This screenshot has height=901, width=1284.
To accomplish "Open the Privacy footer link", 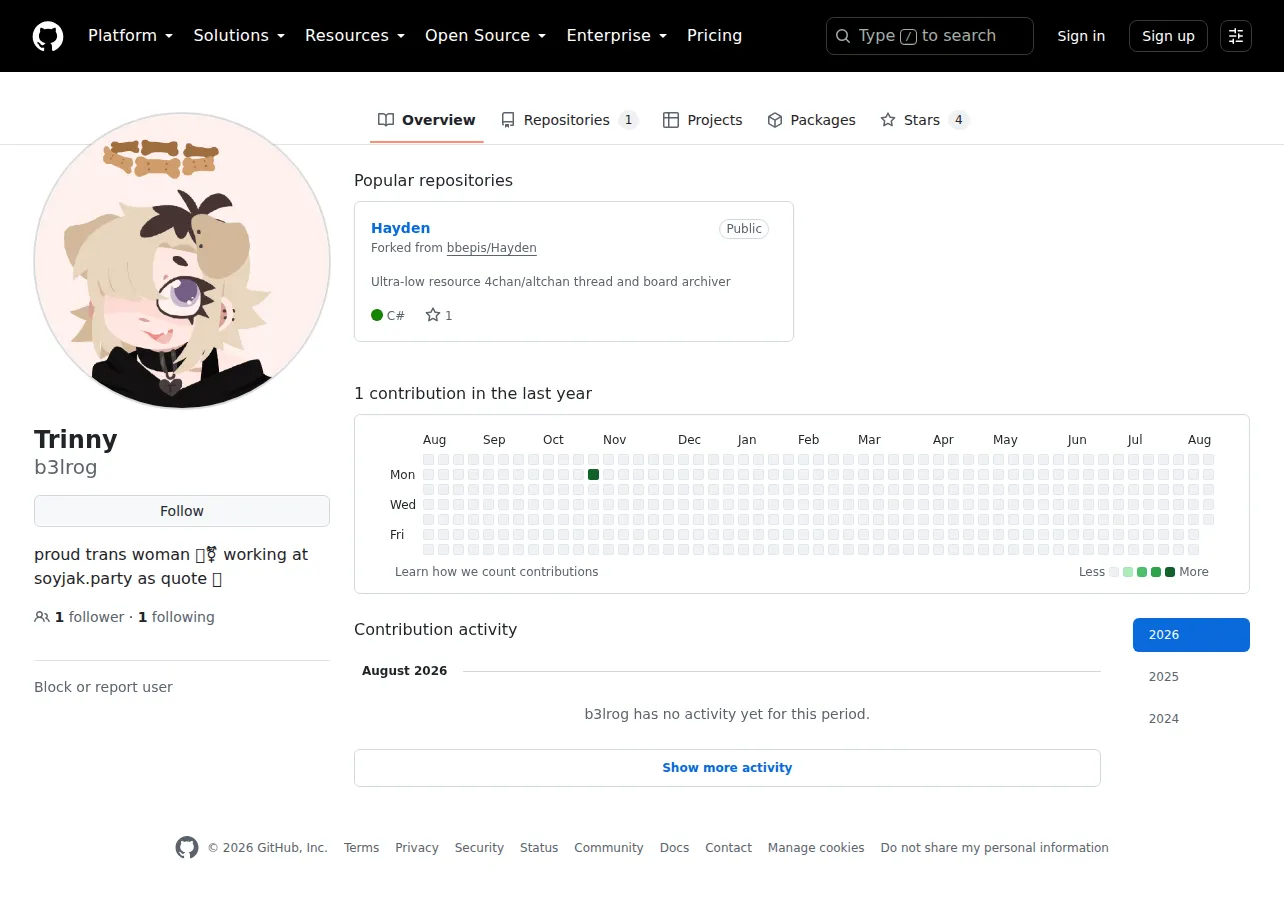I will [x=417, y=848].
